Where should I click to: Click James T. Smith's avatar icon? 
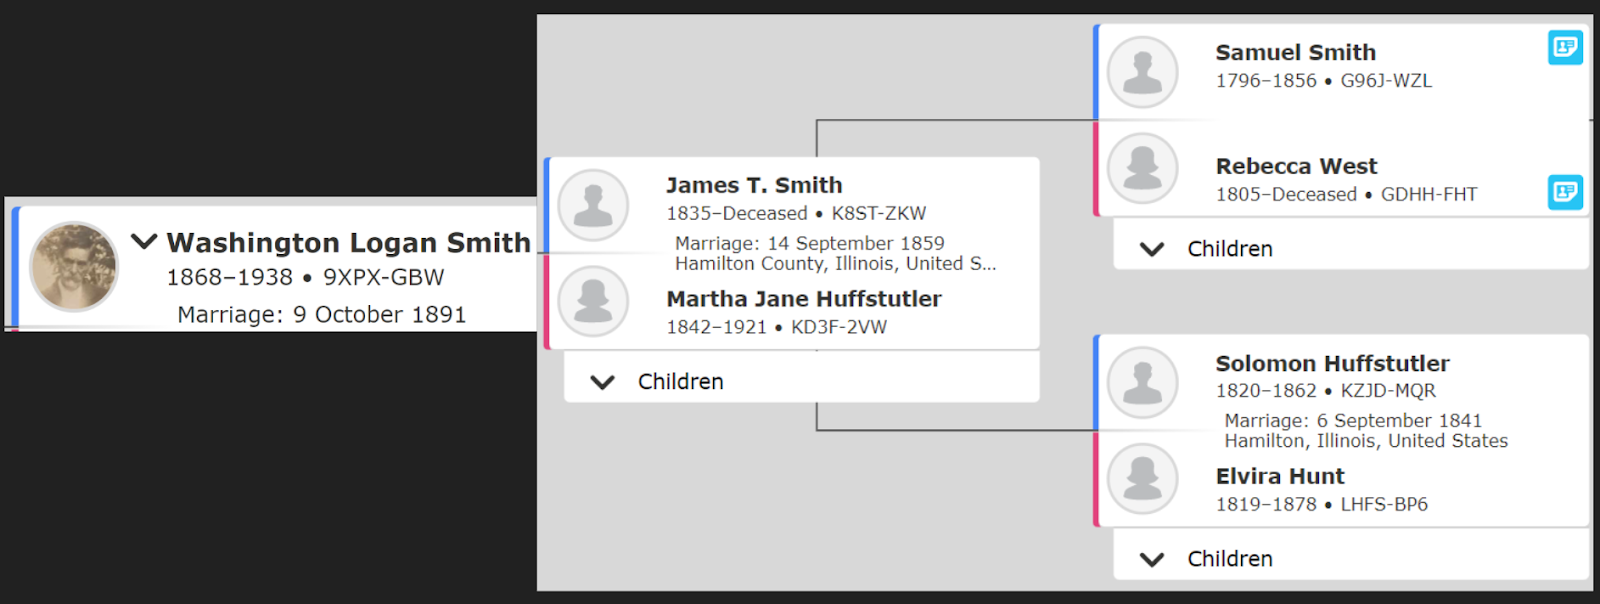coord(593,205)
